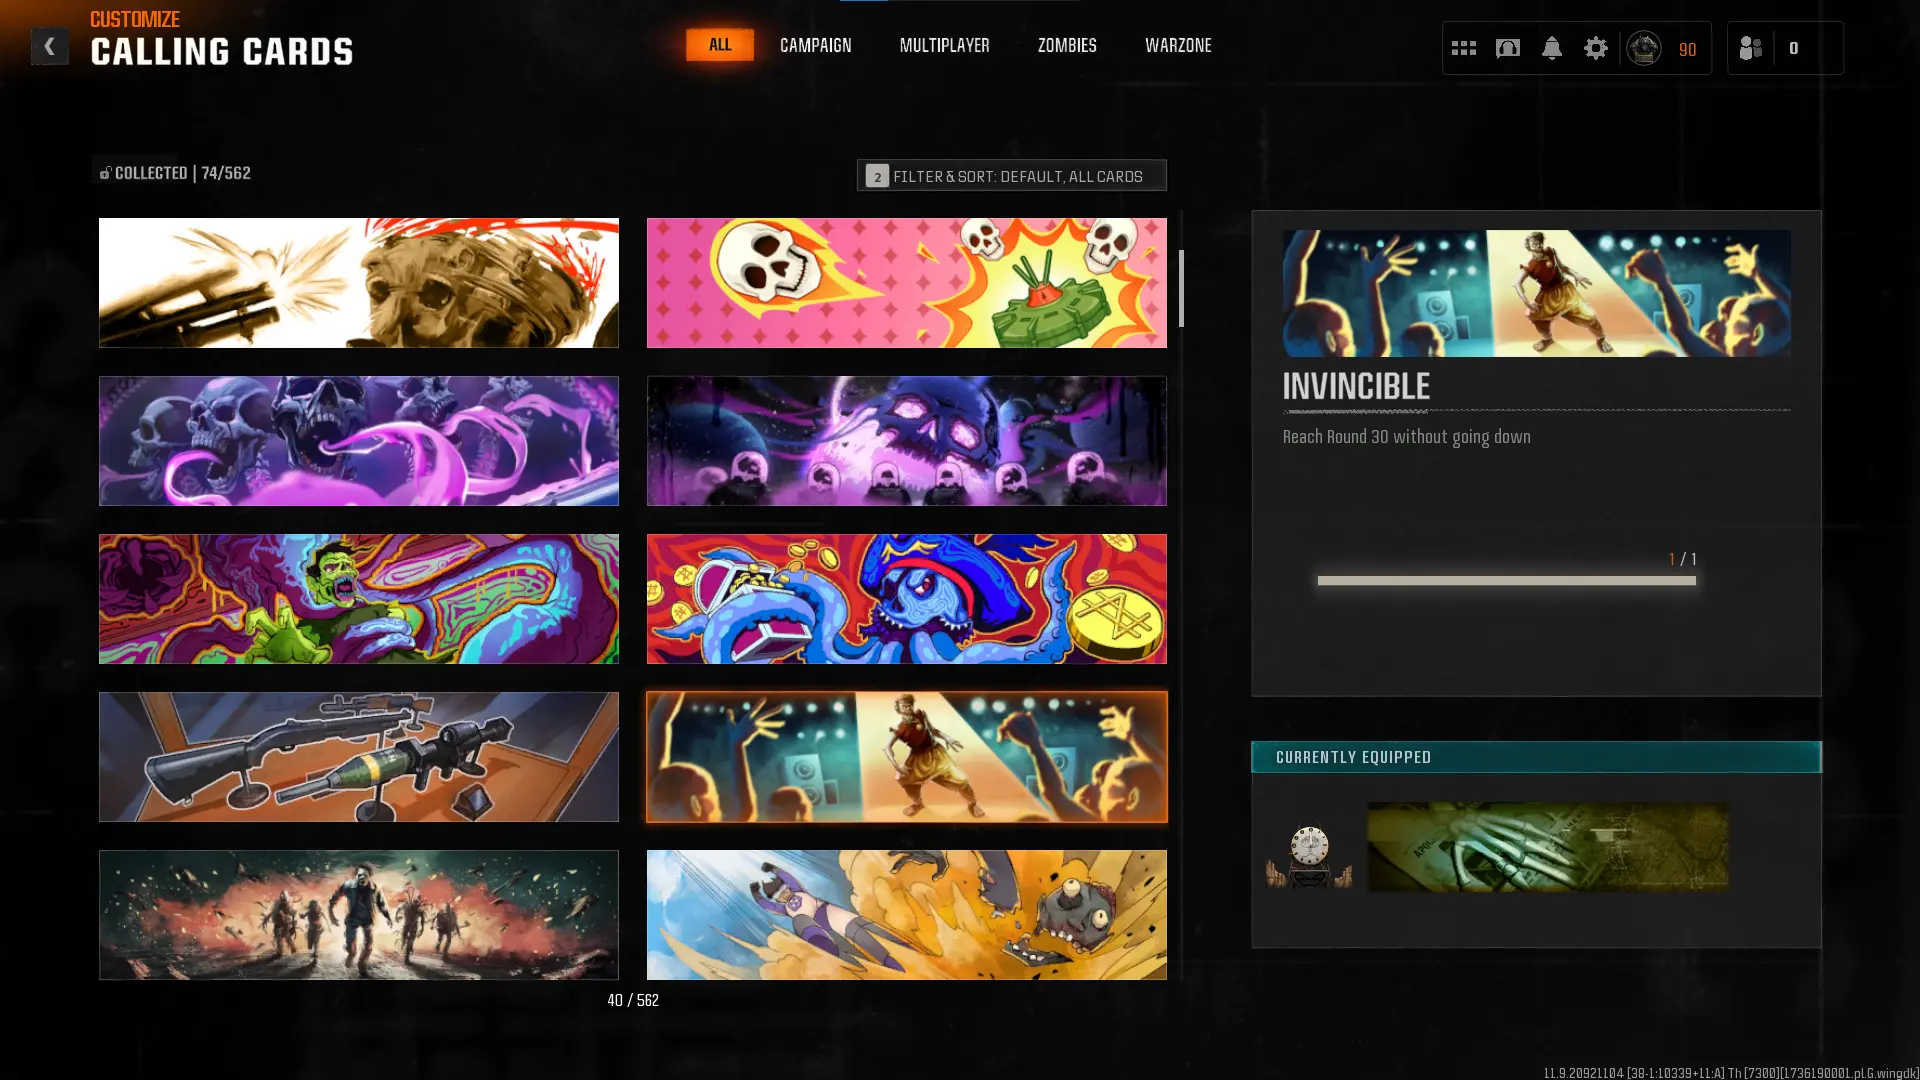Open Filter & Sort options
Viewport: 1920px width, 1080px height.
coord(1011,175)
